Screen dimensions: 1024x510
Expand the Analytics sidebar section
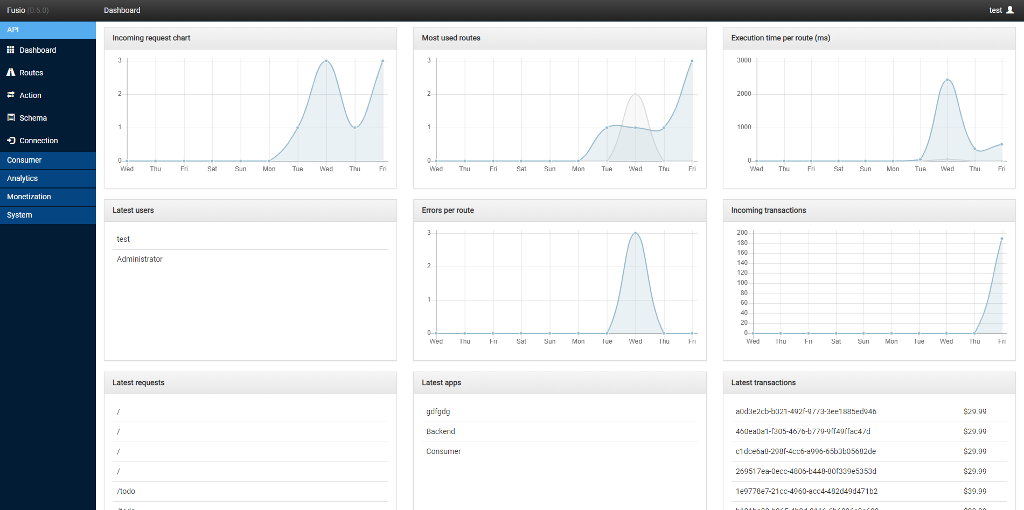click(23, 178)
